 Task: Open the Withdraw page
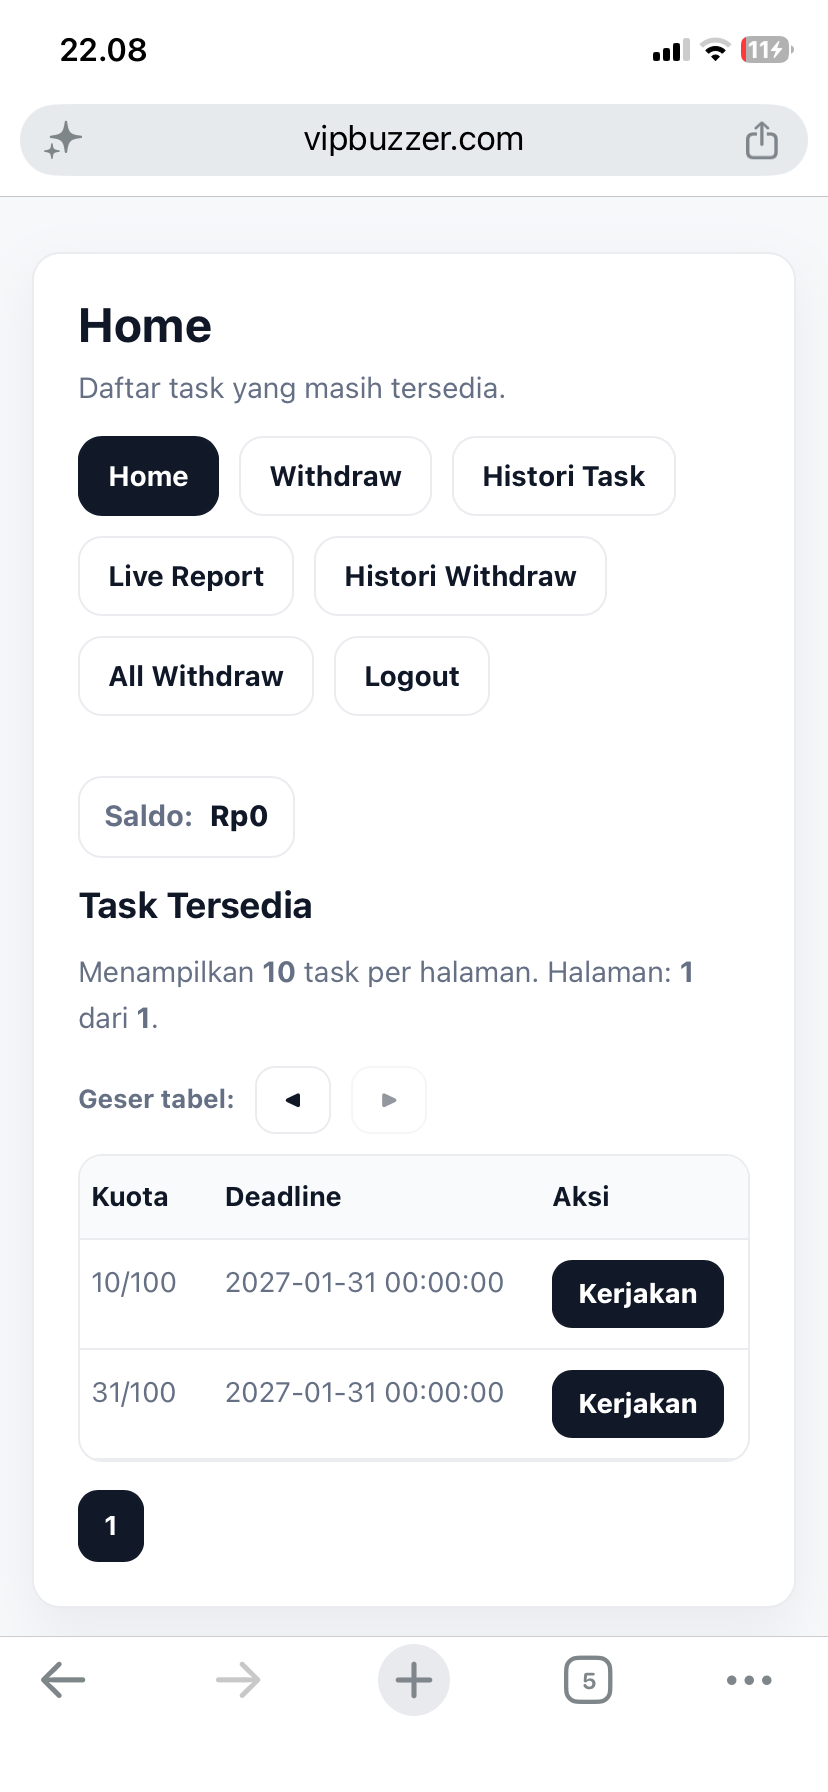336,476
